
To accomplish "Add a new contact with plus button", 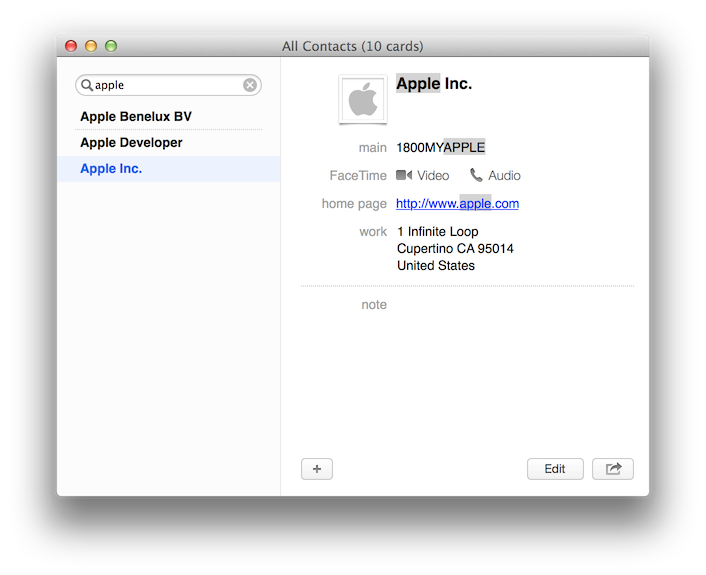I will click(x=317, y=469).
